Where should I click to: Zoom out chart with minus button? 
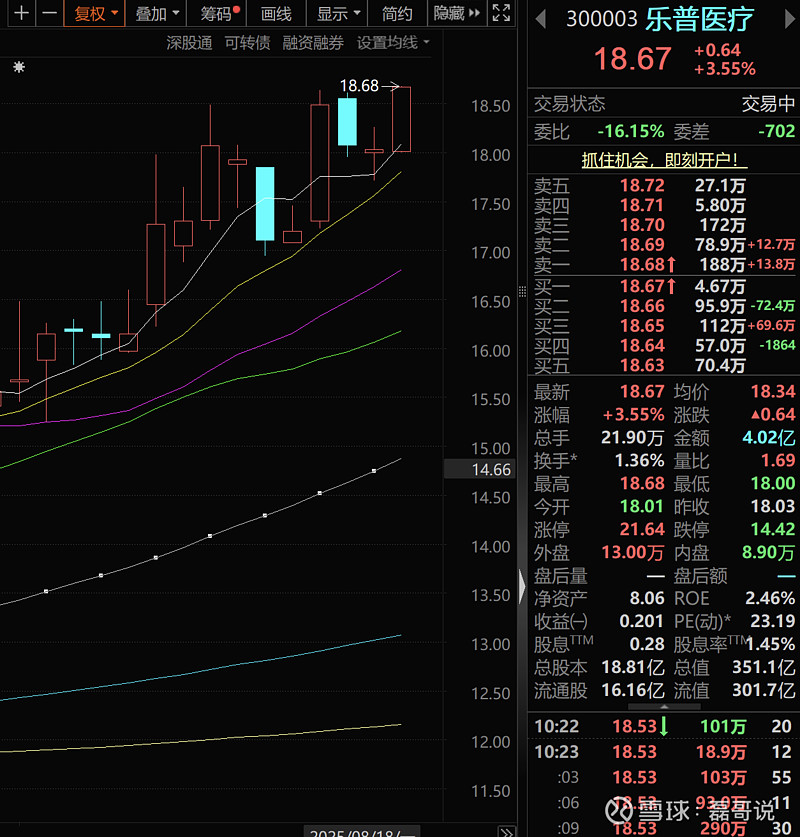coord(49,13)
